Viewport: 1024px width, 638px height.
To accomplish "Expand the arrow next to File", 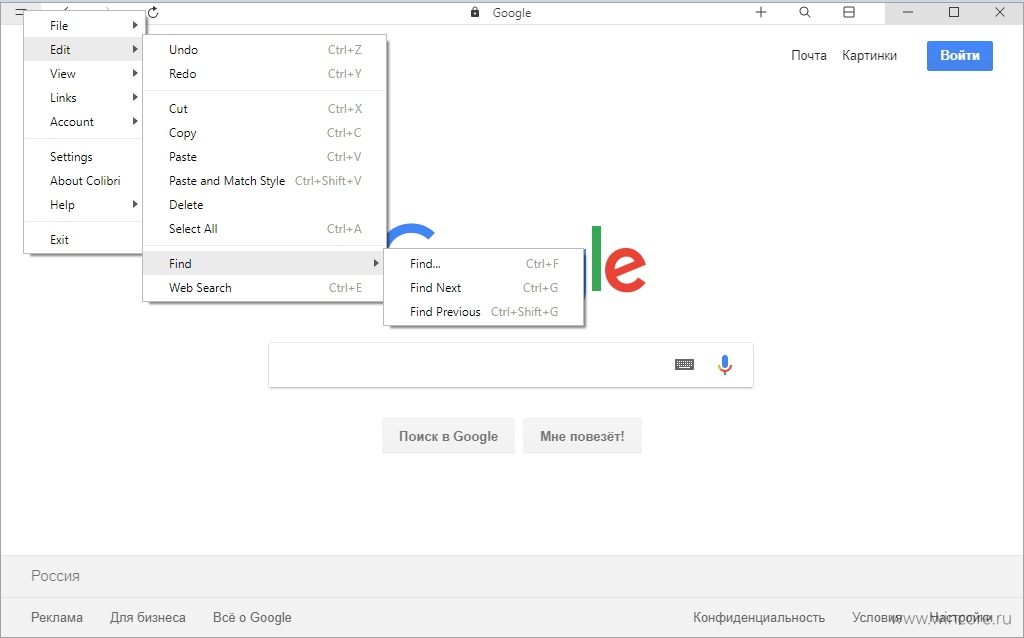I will pyautogui.click(x=135, y=25).
